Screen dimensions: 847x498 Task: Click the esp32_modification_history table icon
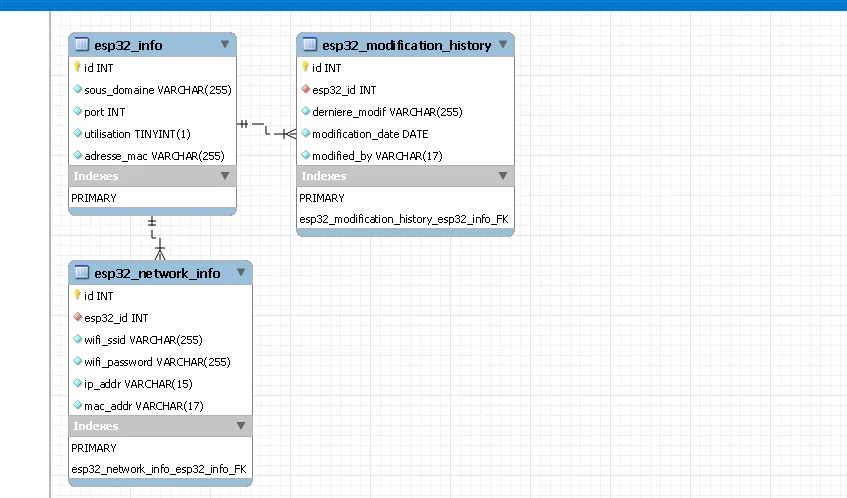[310, 44]
